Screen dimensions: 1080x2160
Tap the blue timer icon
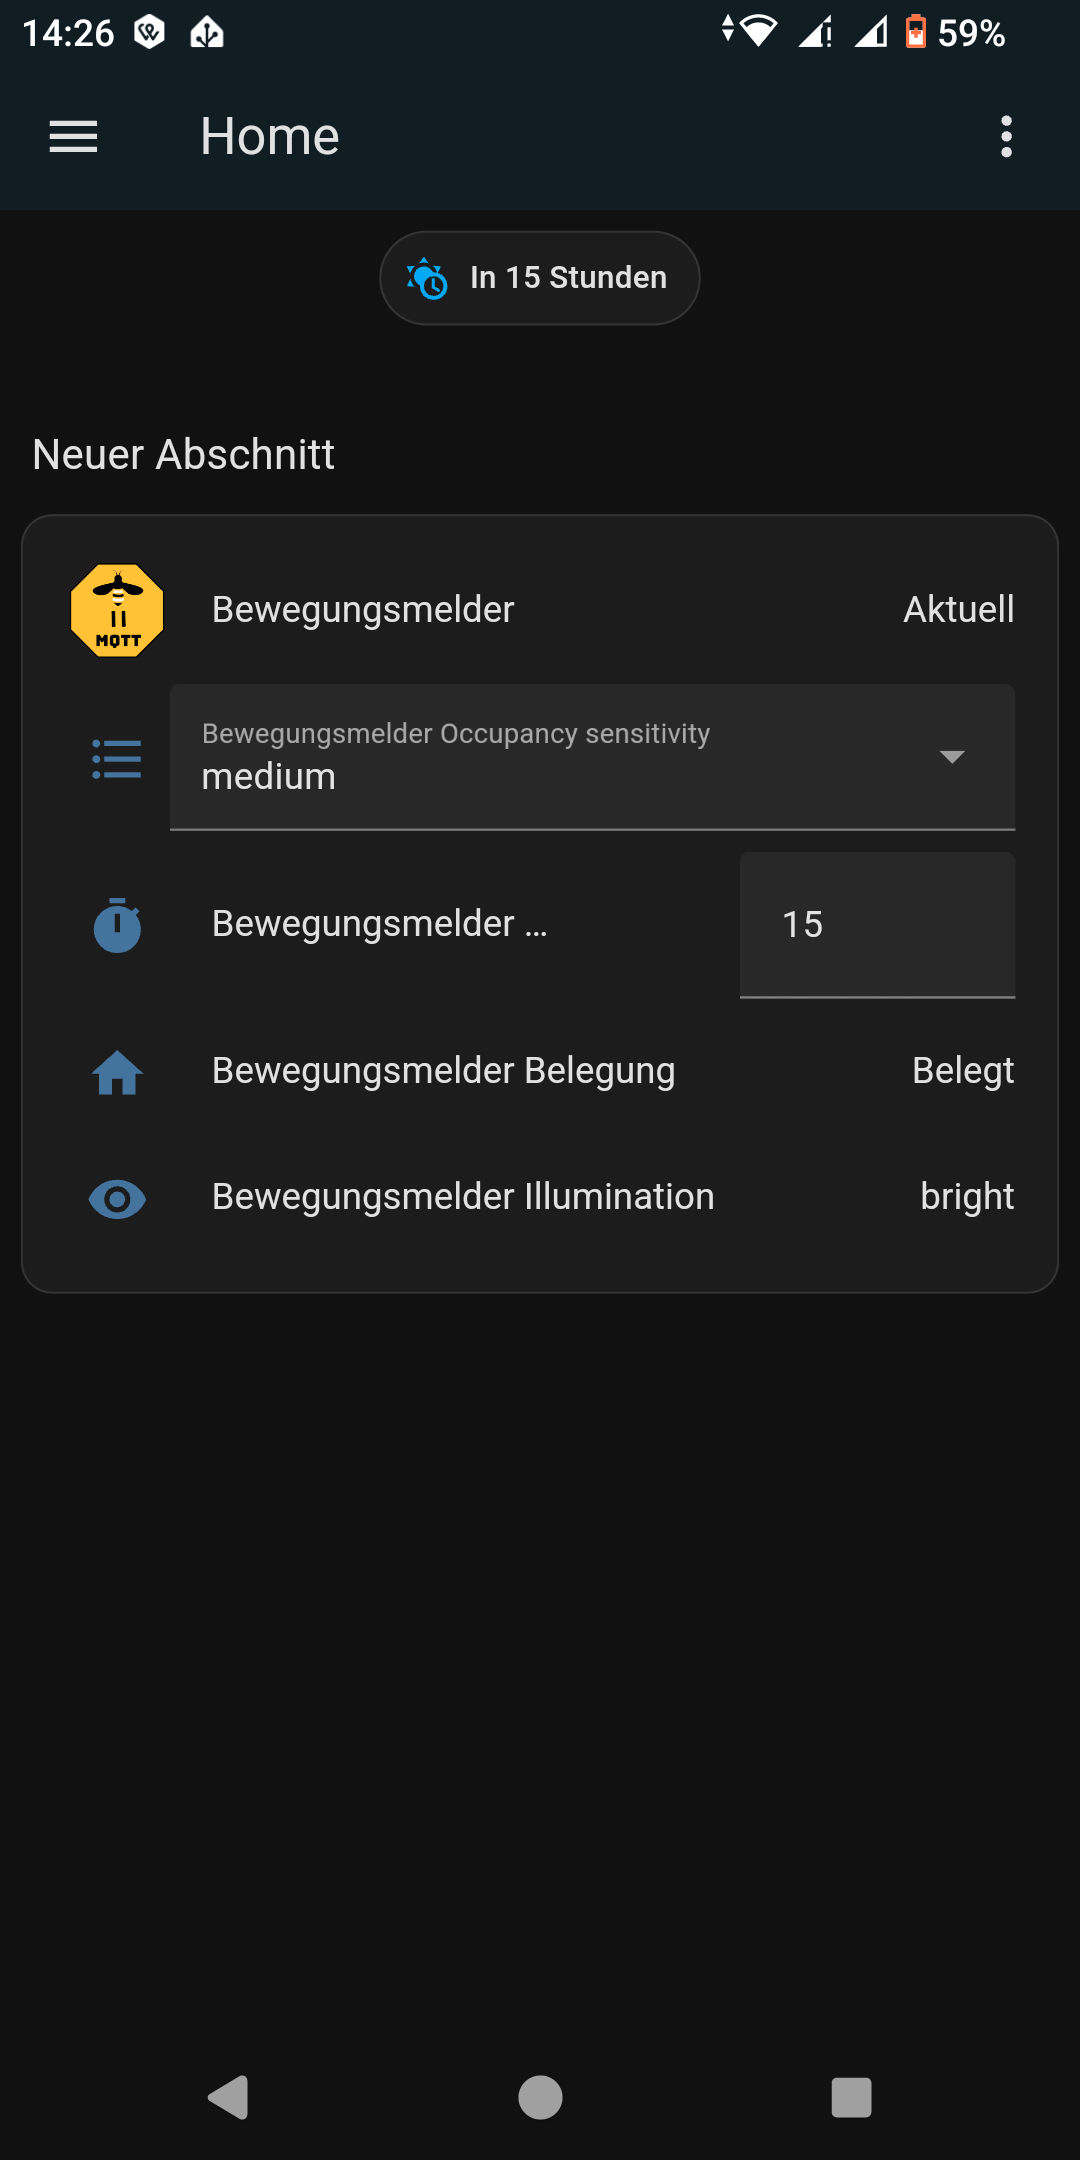click(117, 925)
